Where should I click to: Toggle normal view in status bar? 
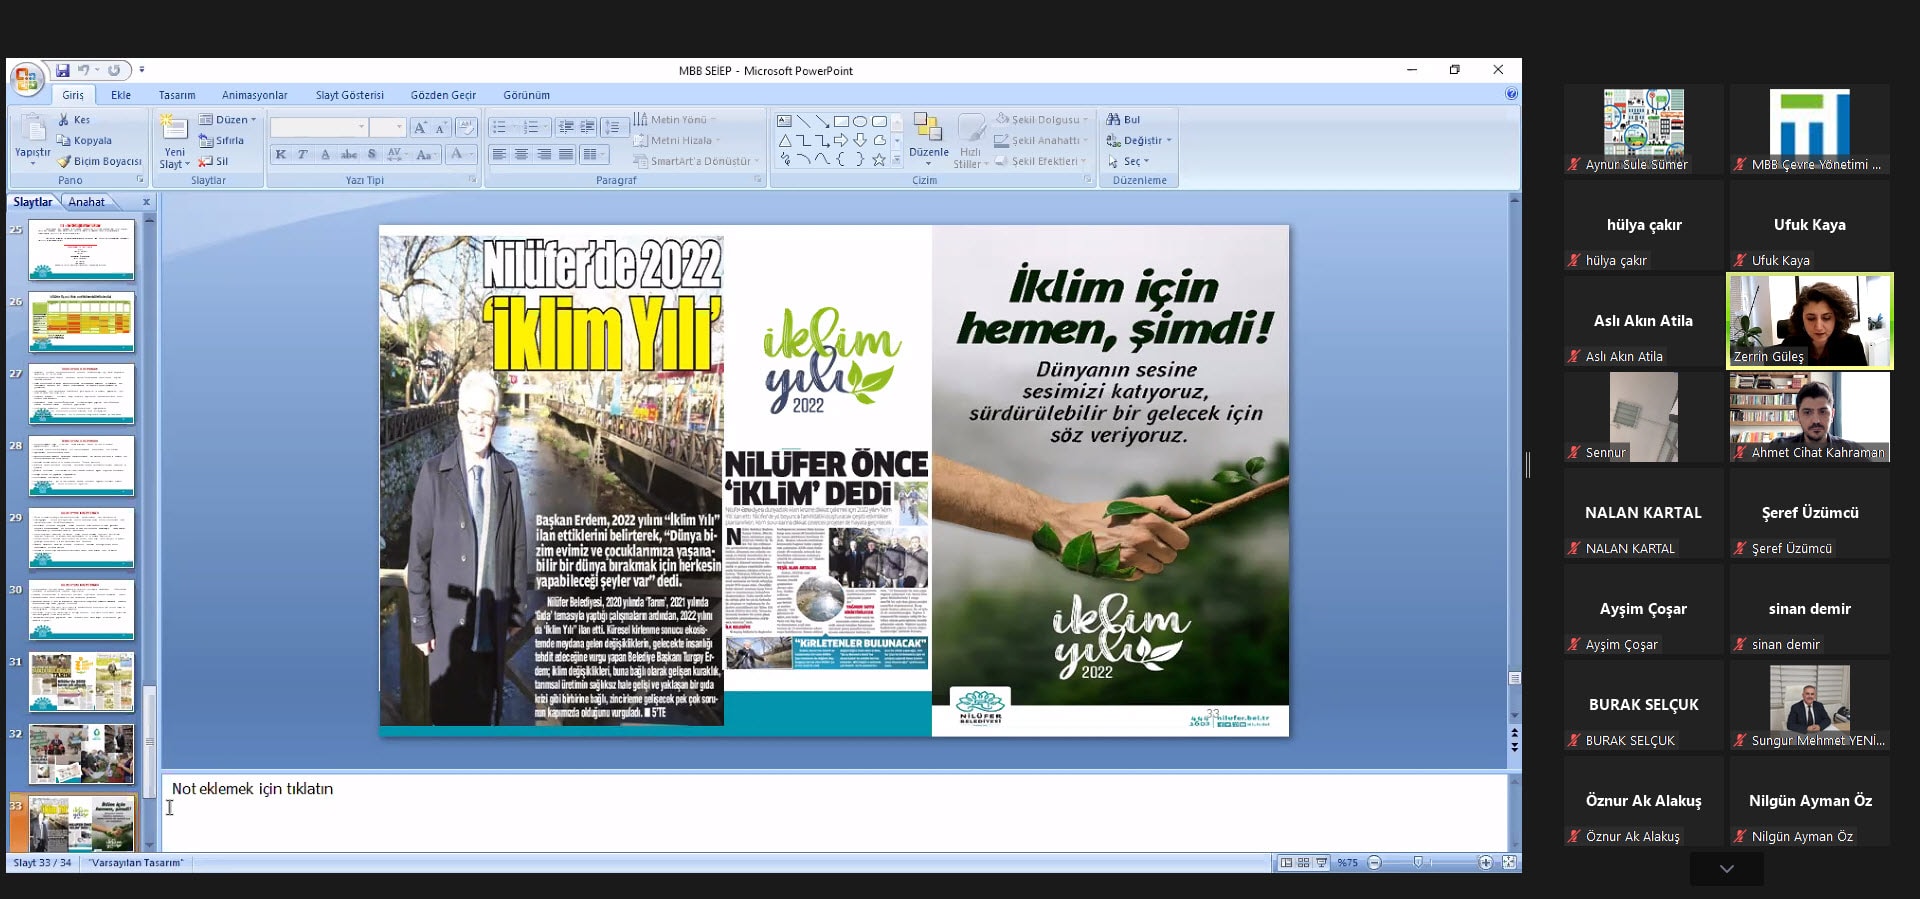coord(1286,862)
